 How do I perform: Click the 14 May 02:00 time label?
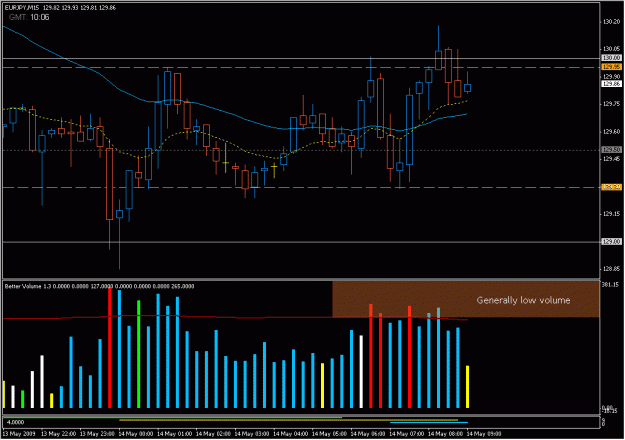click(x=213, y=434)
